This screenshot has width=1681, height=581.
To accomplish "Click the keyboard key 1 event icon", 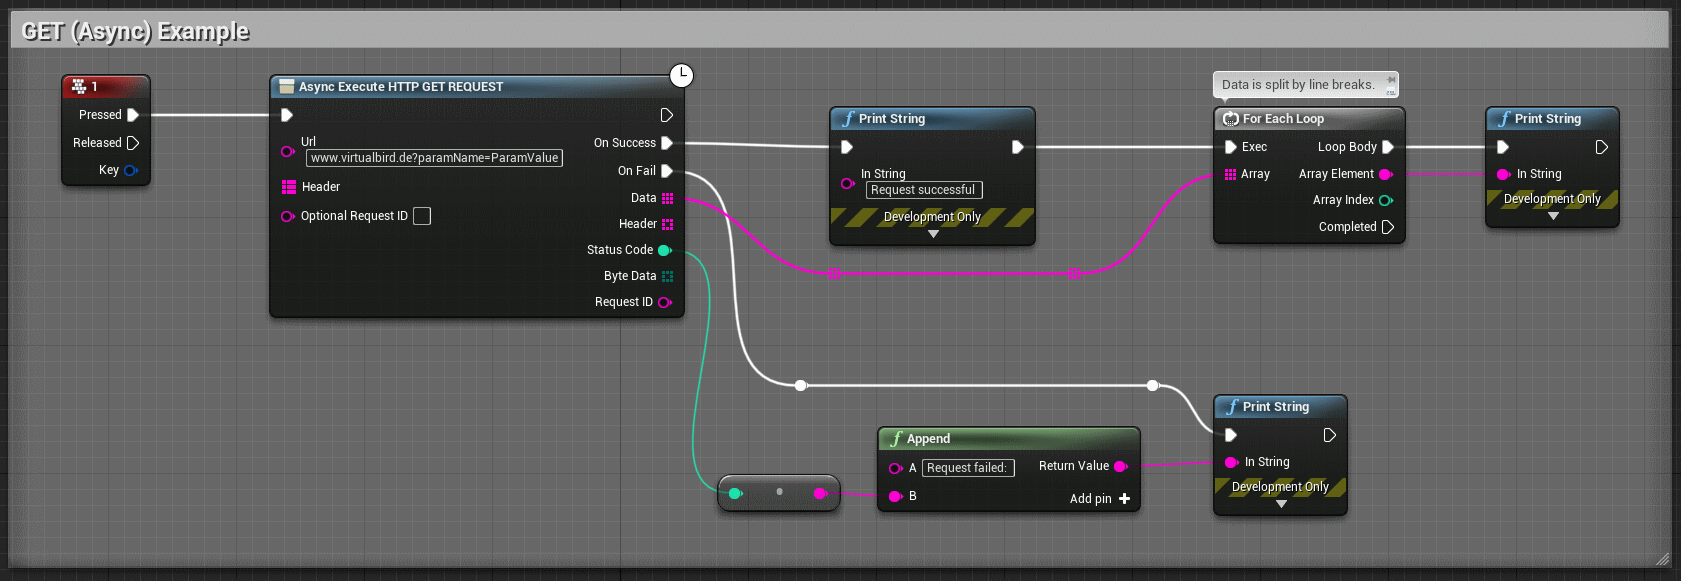I will 79,87.
